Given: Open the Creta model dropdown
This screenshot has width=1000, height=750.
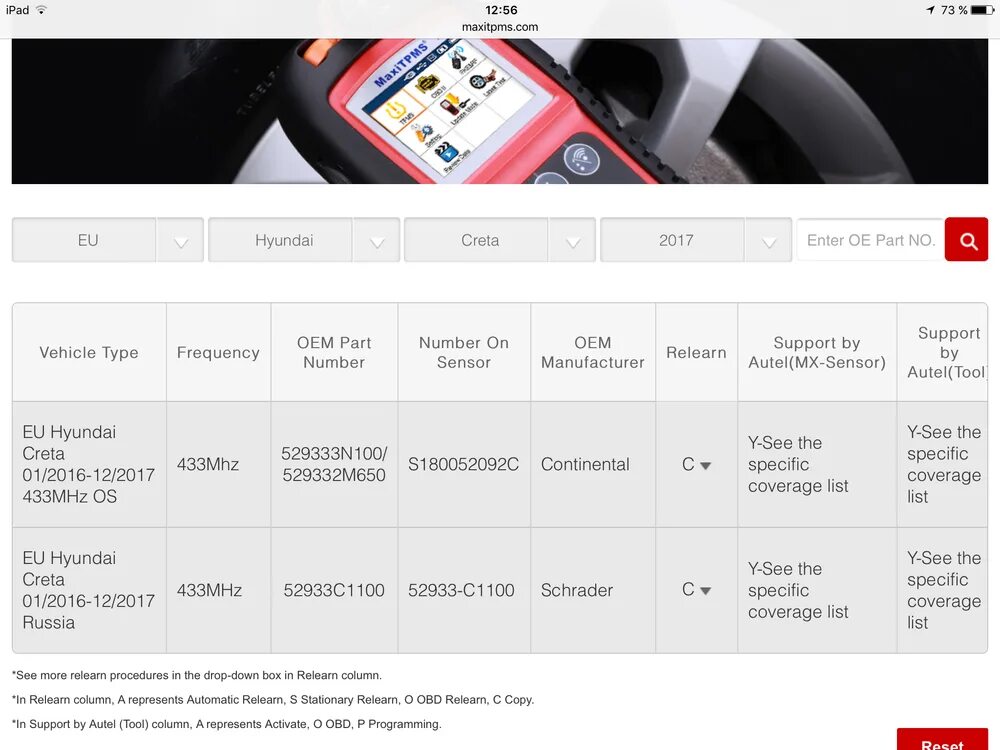Looking at the screenshot, I should point(500,240).
